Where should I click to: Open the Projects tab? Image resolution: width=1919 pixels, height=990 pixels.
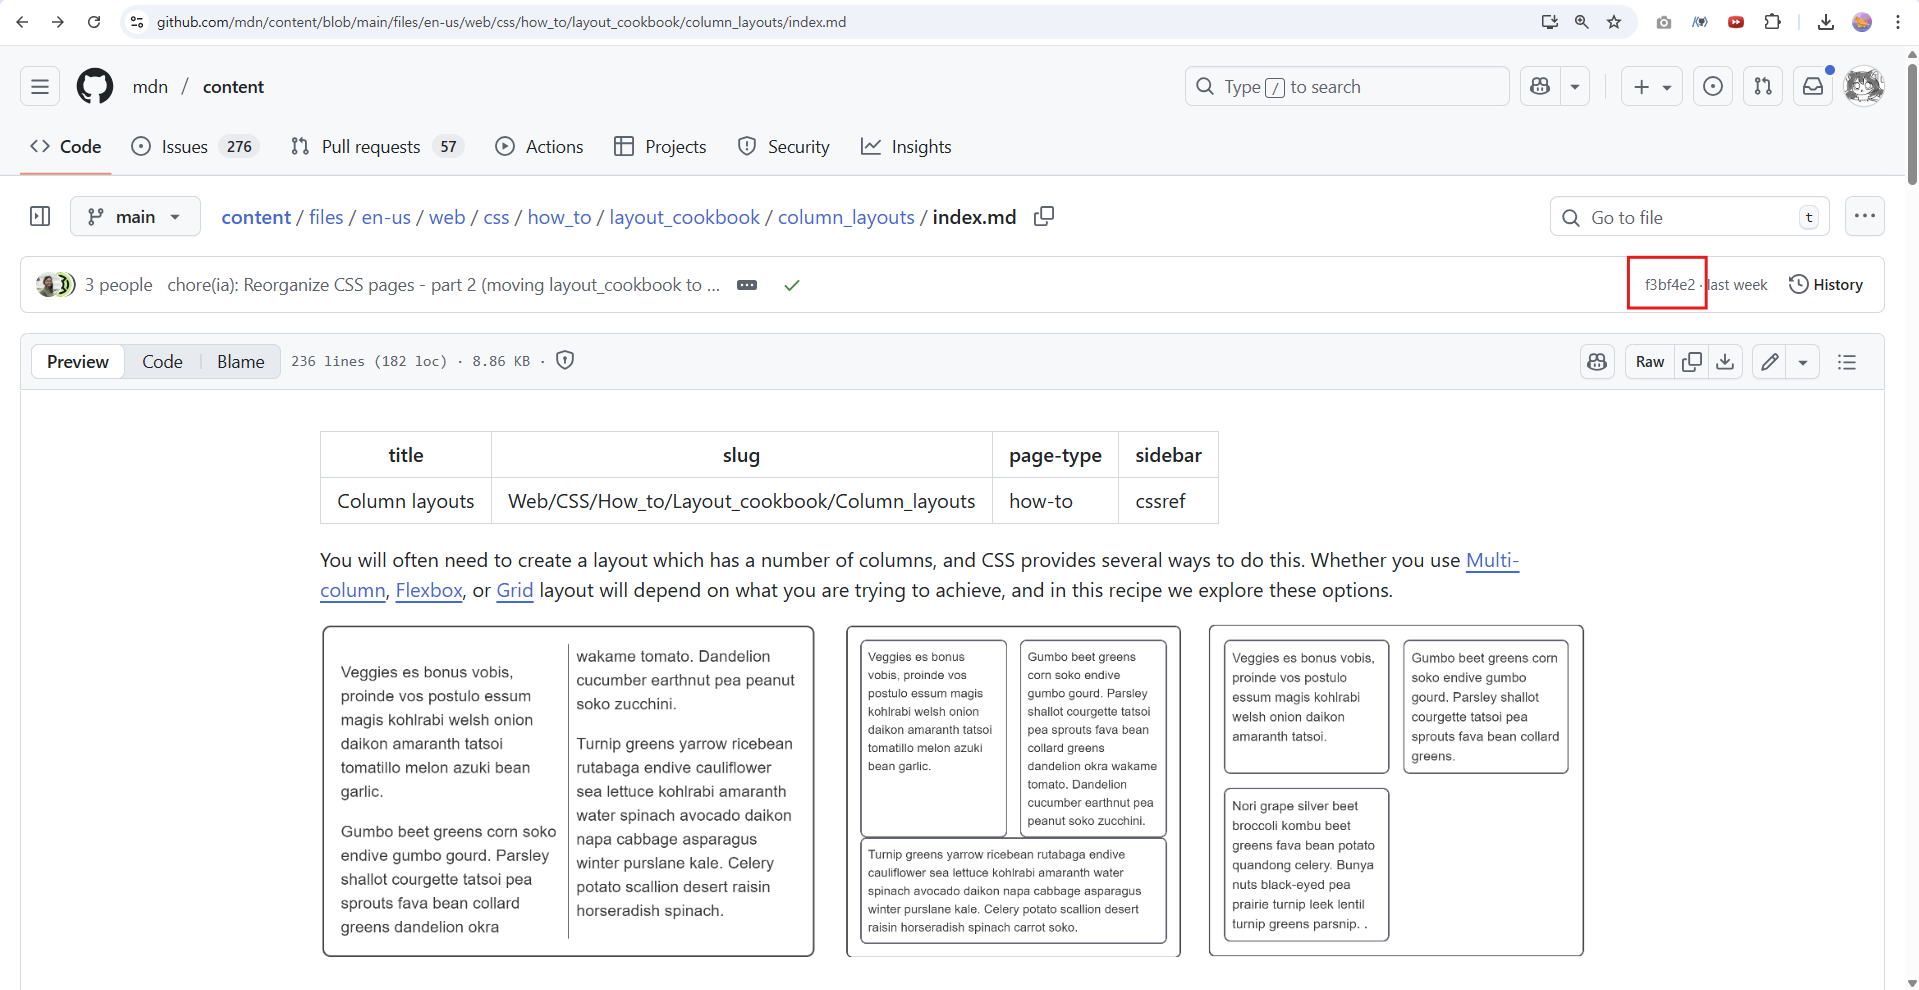[660, 147]
